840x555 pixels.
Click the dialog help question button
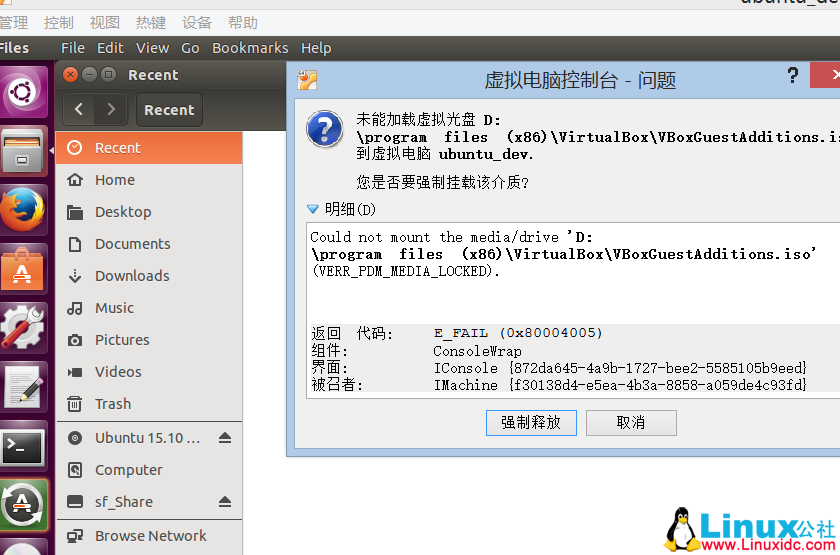pyautogui.click(x=793, y=75)
